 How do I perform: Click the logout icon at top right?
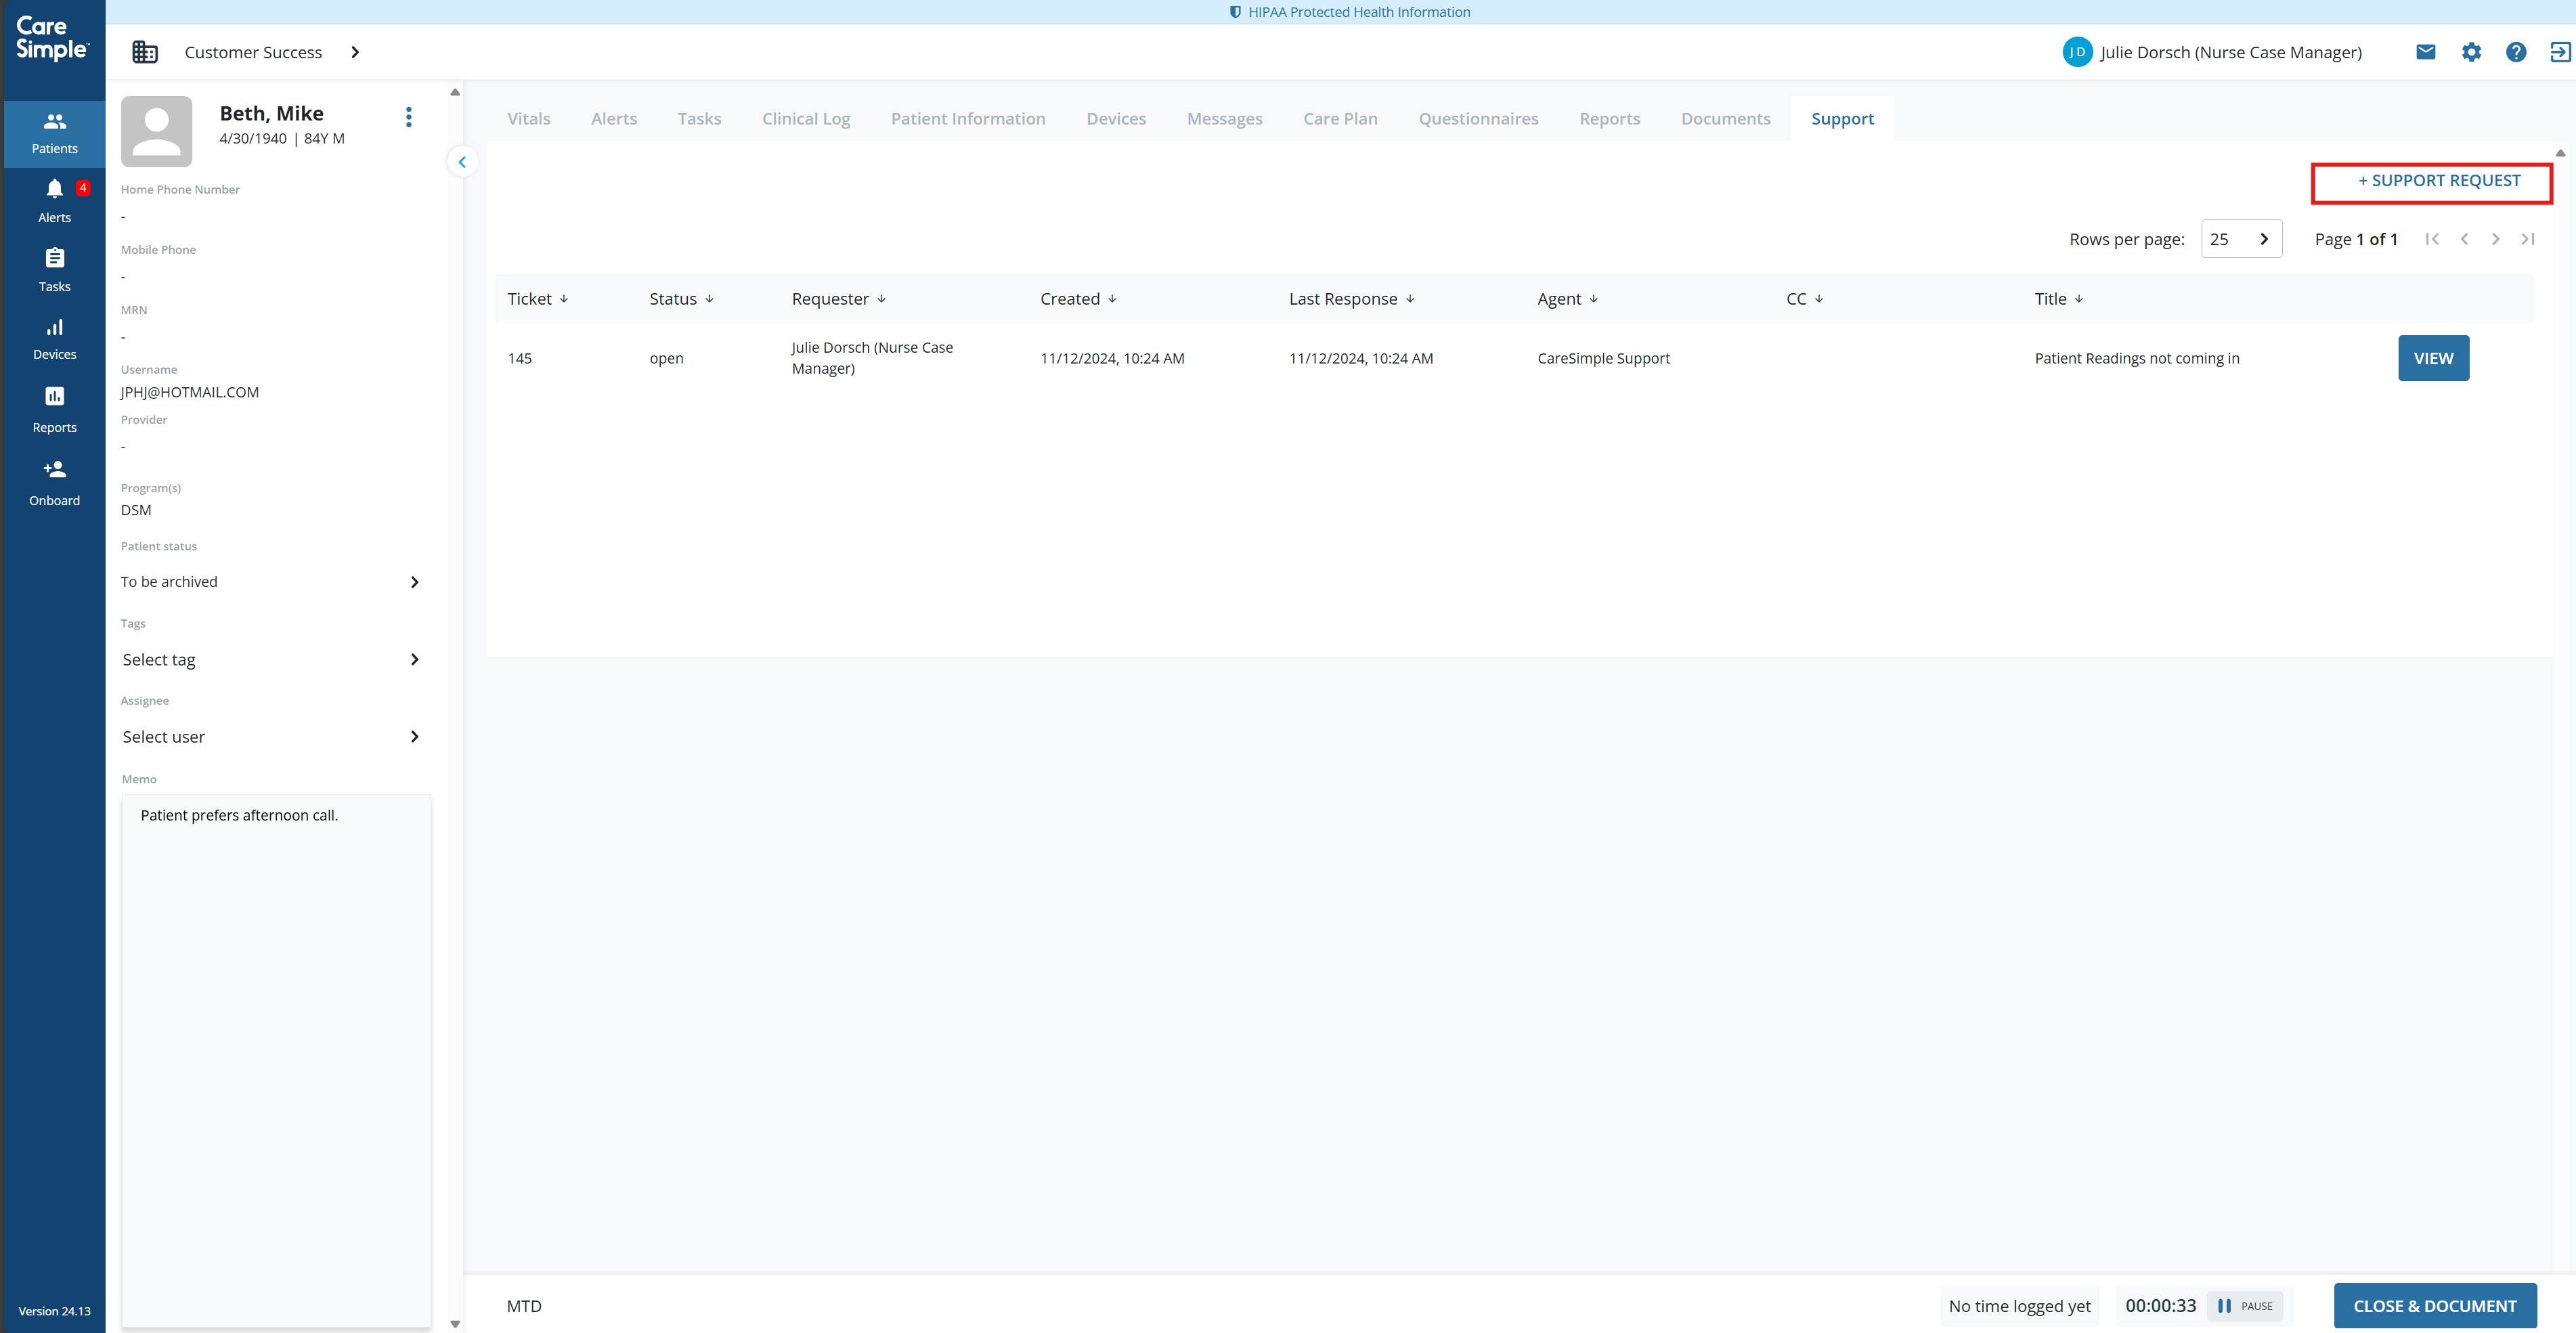pyautogui.click(x=2560, y=52)
